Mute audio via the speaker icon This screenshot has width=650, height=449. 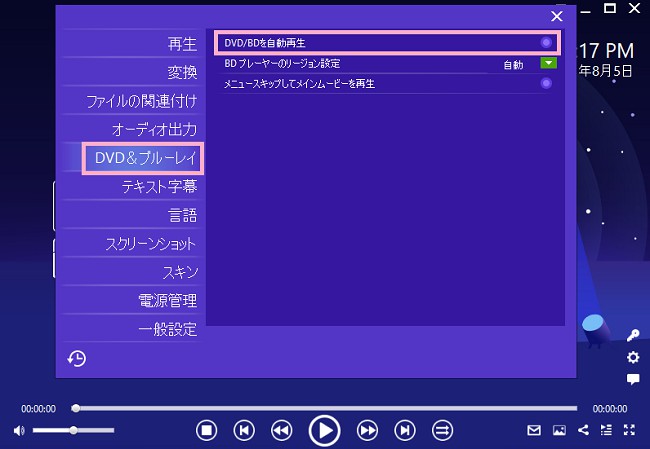click(19, 430)
